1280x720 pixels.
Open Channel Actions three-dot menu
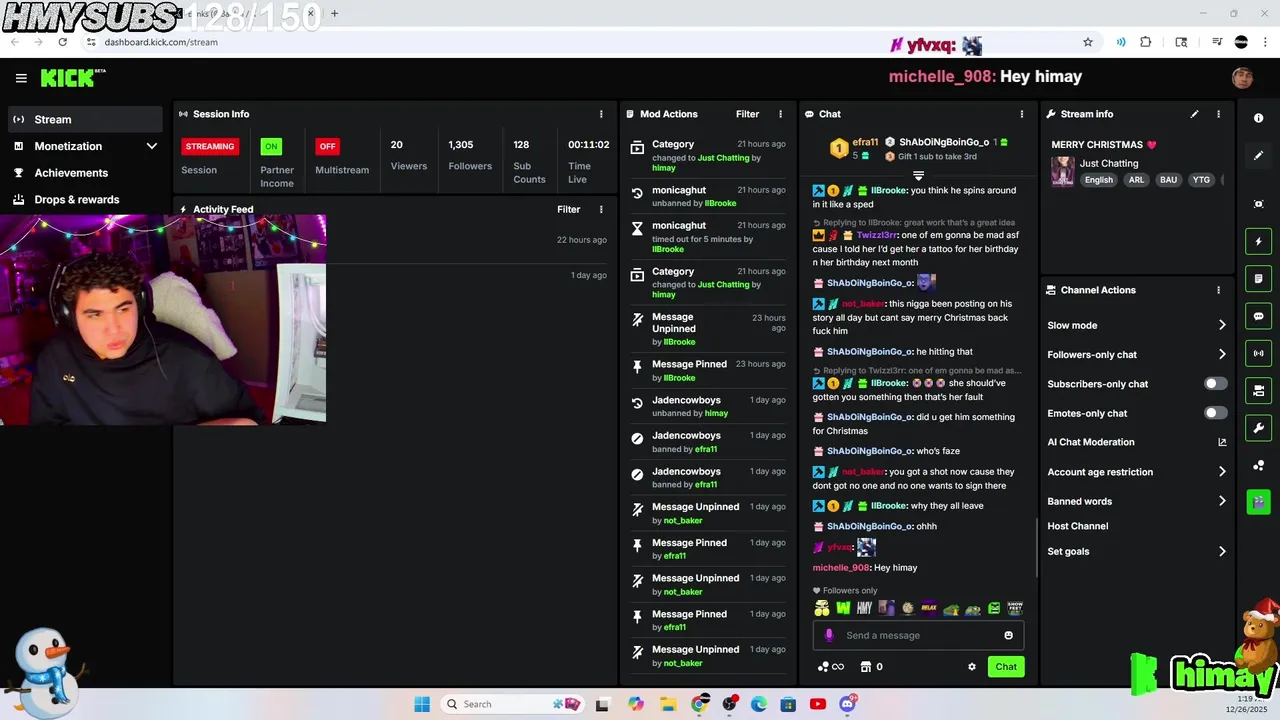click(x=1218, y=290)
